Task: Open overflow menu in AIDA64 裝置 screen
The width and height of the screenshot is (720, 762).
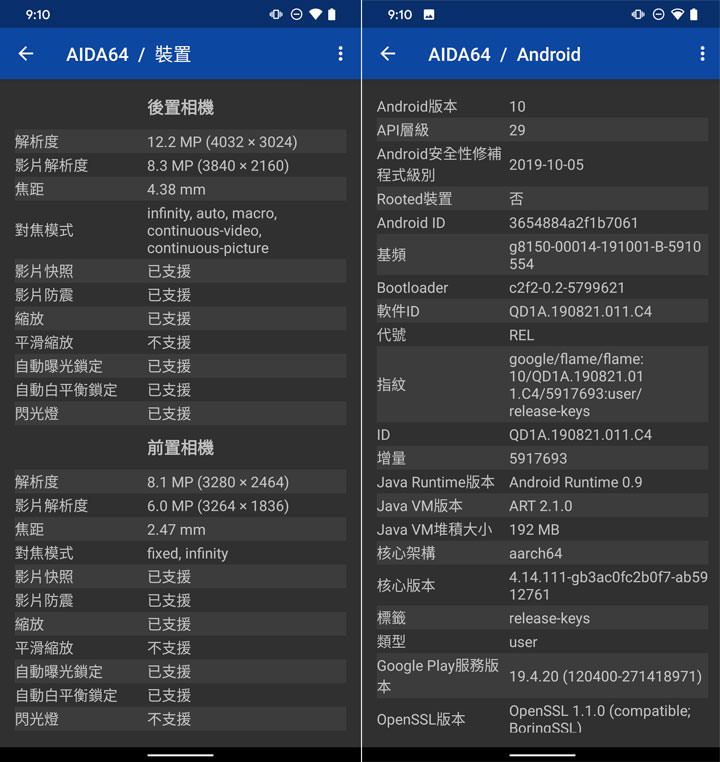Action: pos(341,53)
